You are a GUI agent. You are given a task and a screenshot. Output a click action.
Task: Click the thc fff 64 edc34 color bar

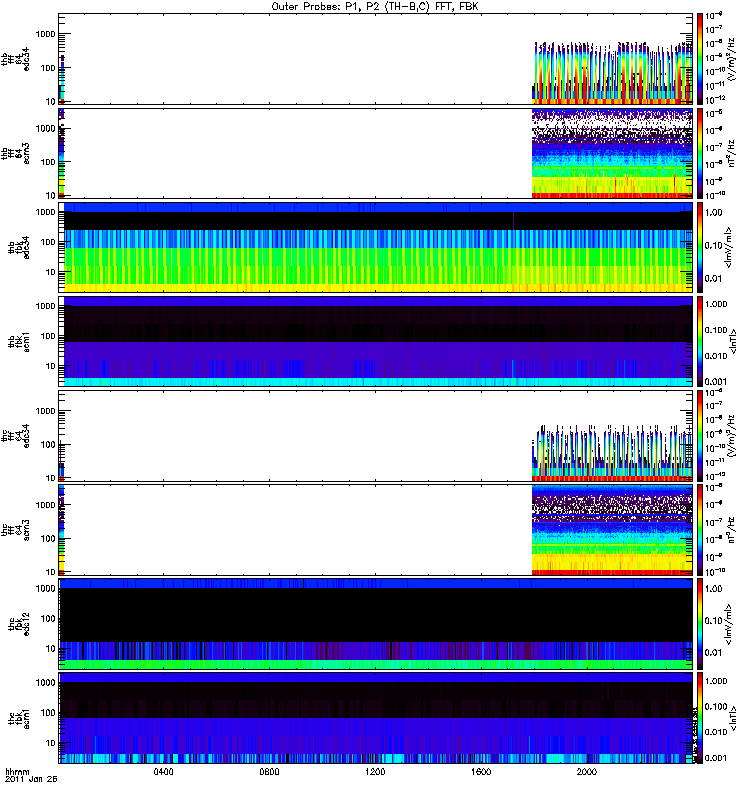[x=700, y=436]
